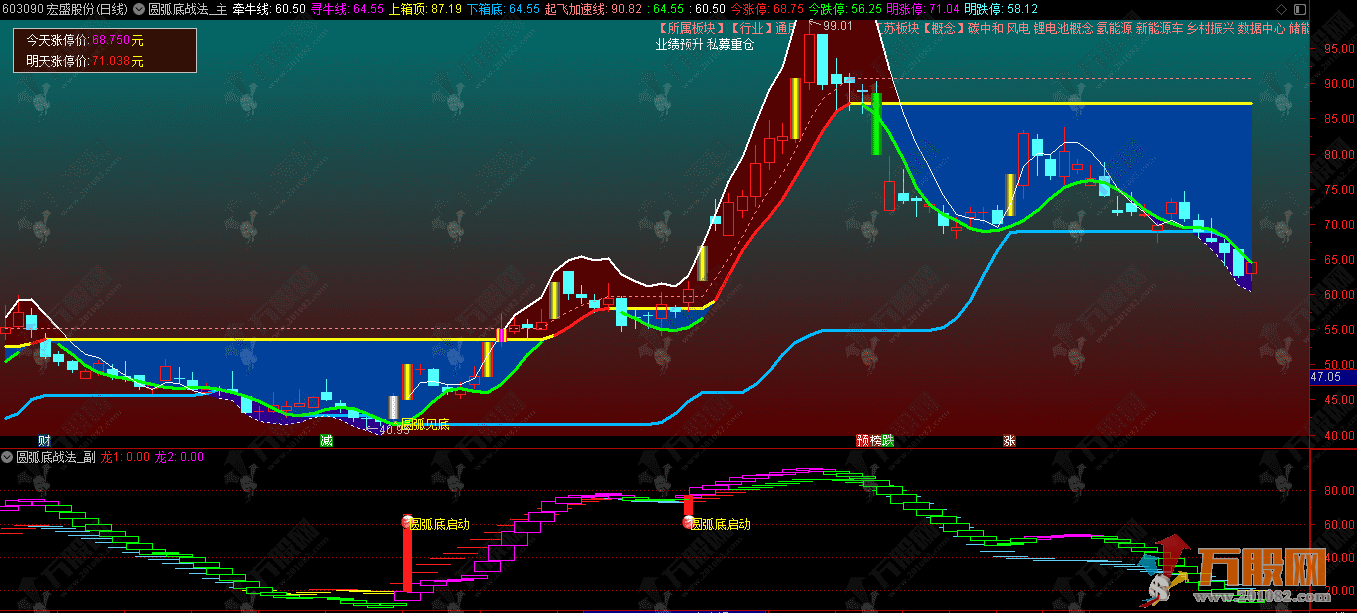Click the 减 event marker below the chart

click(x=326, y=440)
